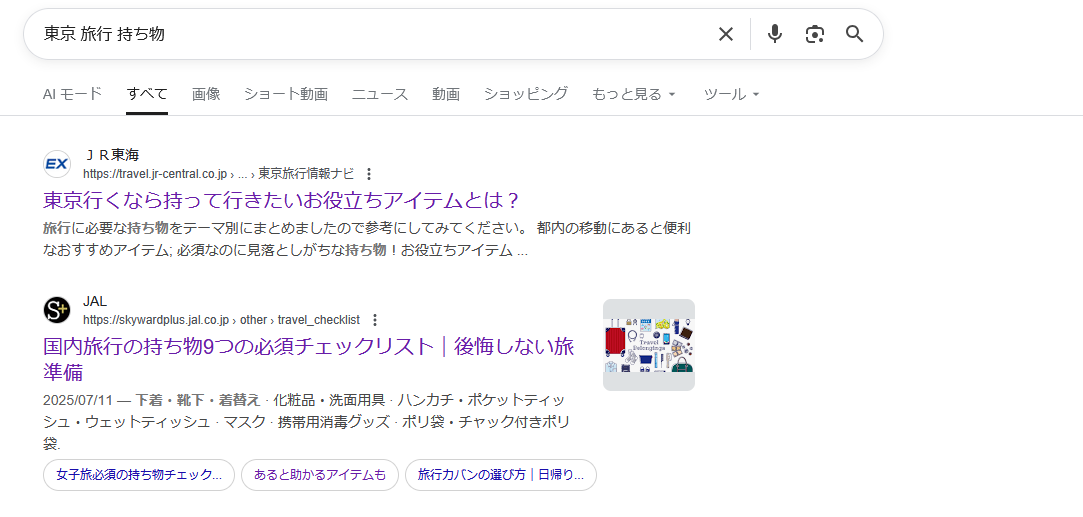Expand the ツール dropdown

coord(732,94)
